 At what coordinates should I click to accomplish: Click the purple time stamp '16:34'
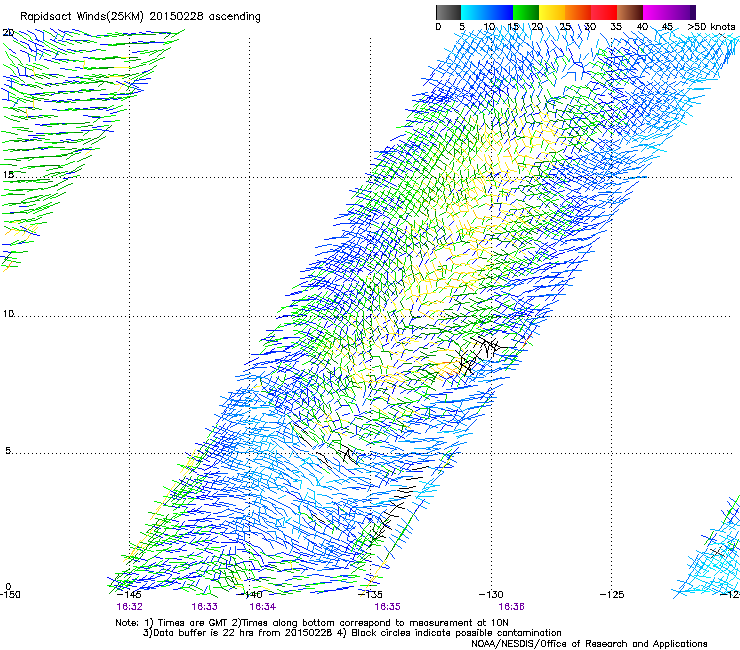point(262,607)
